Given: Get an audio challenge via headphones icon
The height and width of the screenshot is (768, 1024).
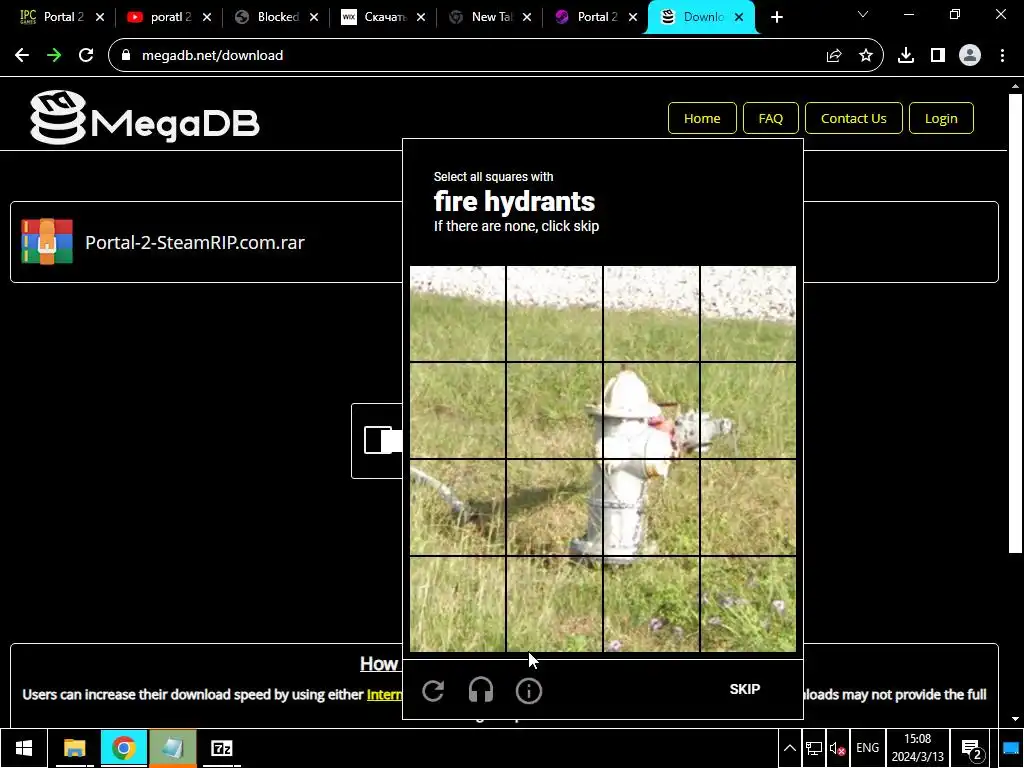Looking at the screenshot, I should (x=481, y=690).
